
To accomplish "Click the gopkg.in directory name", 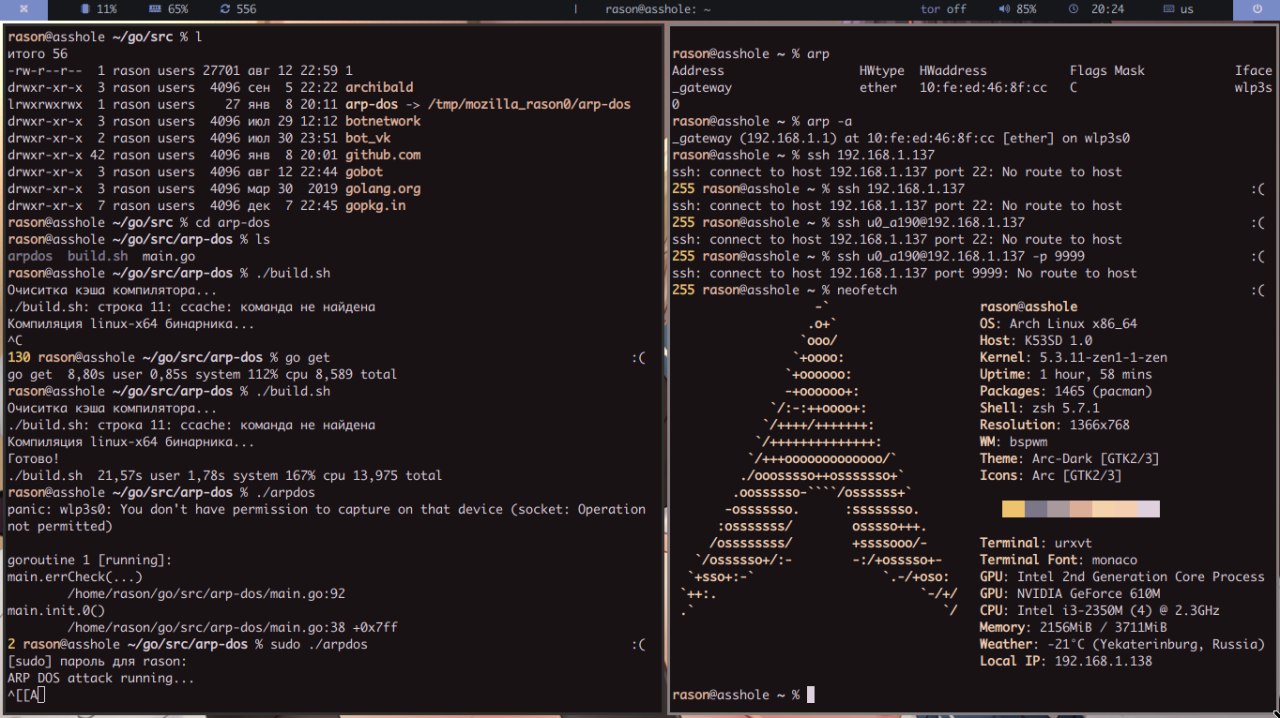I will pos(375,205).
